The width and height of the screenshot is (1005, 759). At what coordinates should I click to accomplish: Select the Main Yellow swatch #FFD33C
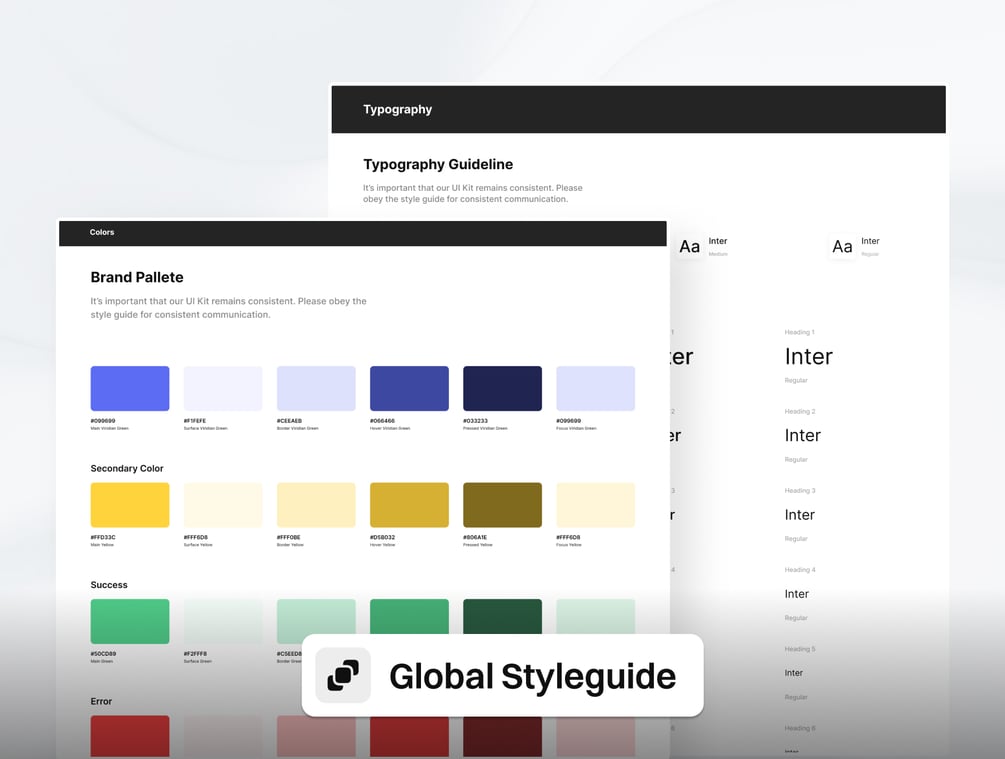(130, 505)
